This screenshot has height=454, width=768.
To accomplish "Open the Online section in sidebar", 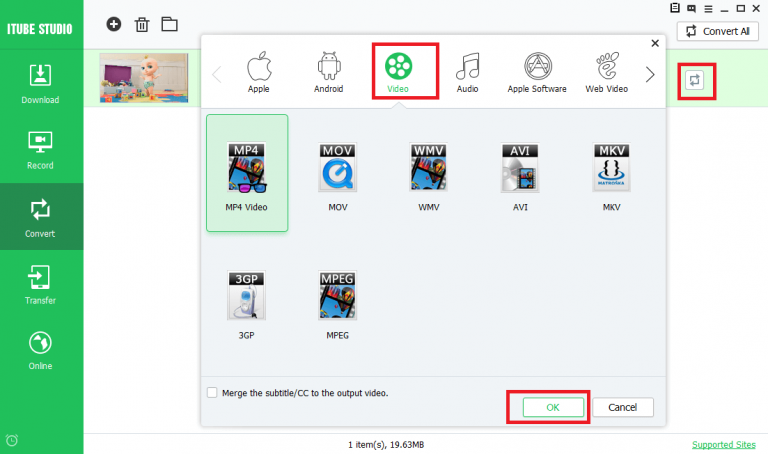I will 40,351.
